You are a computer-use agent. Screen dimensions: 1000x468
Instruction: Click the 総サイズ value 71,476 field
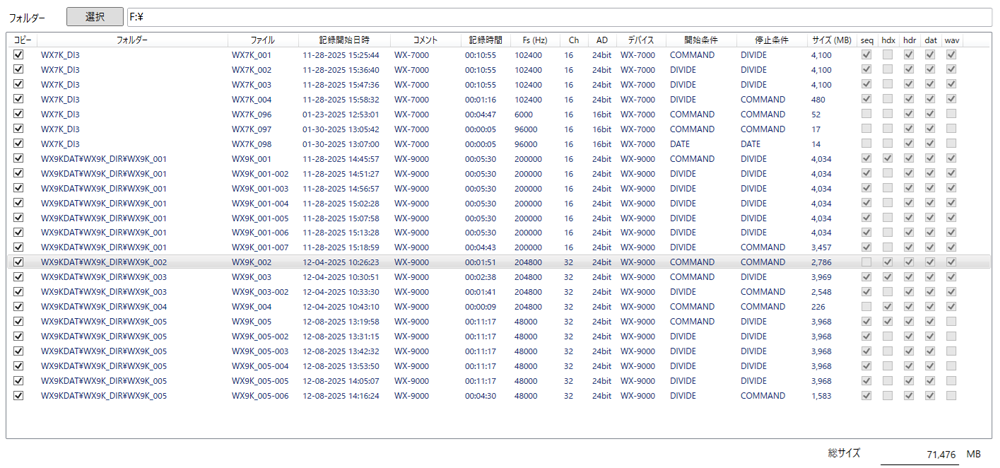pos(917,455)
